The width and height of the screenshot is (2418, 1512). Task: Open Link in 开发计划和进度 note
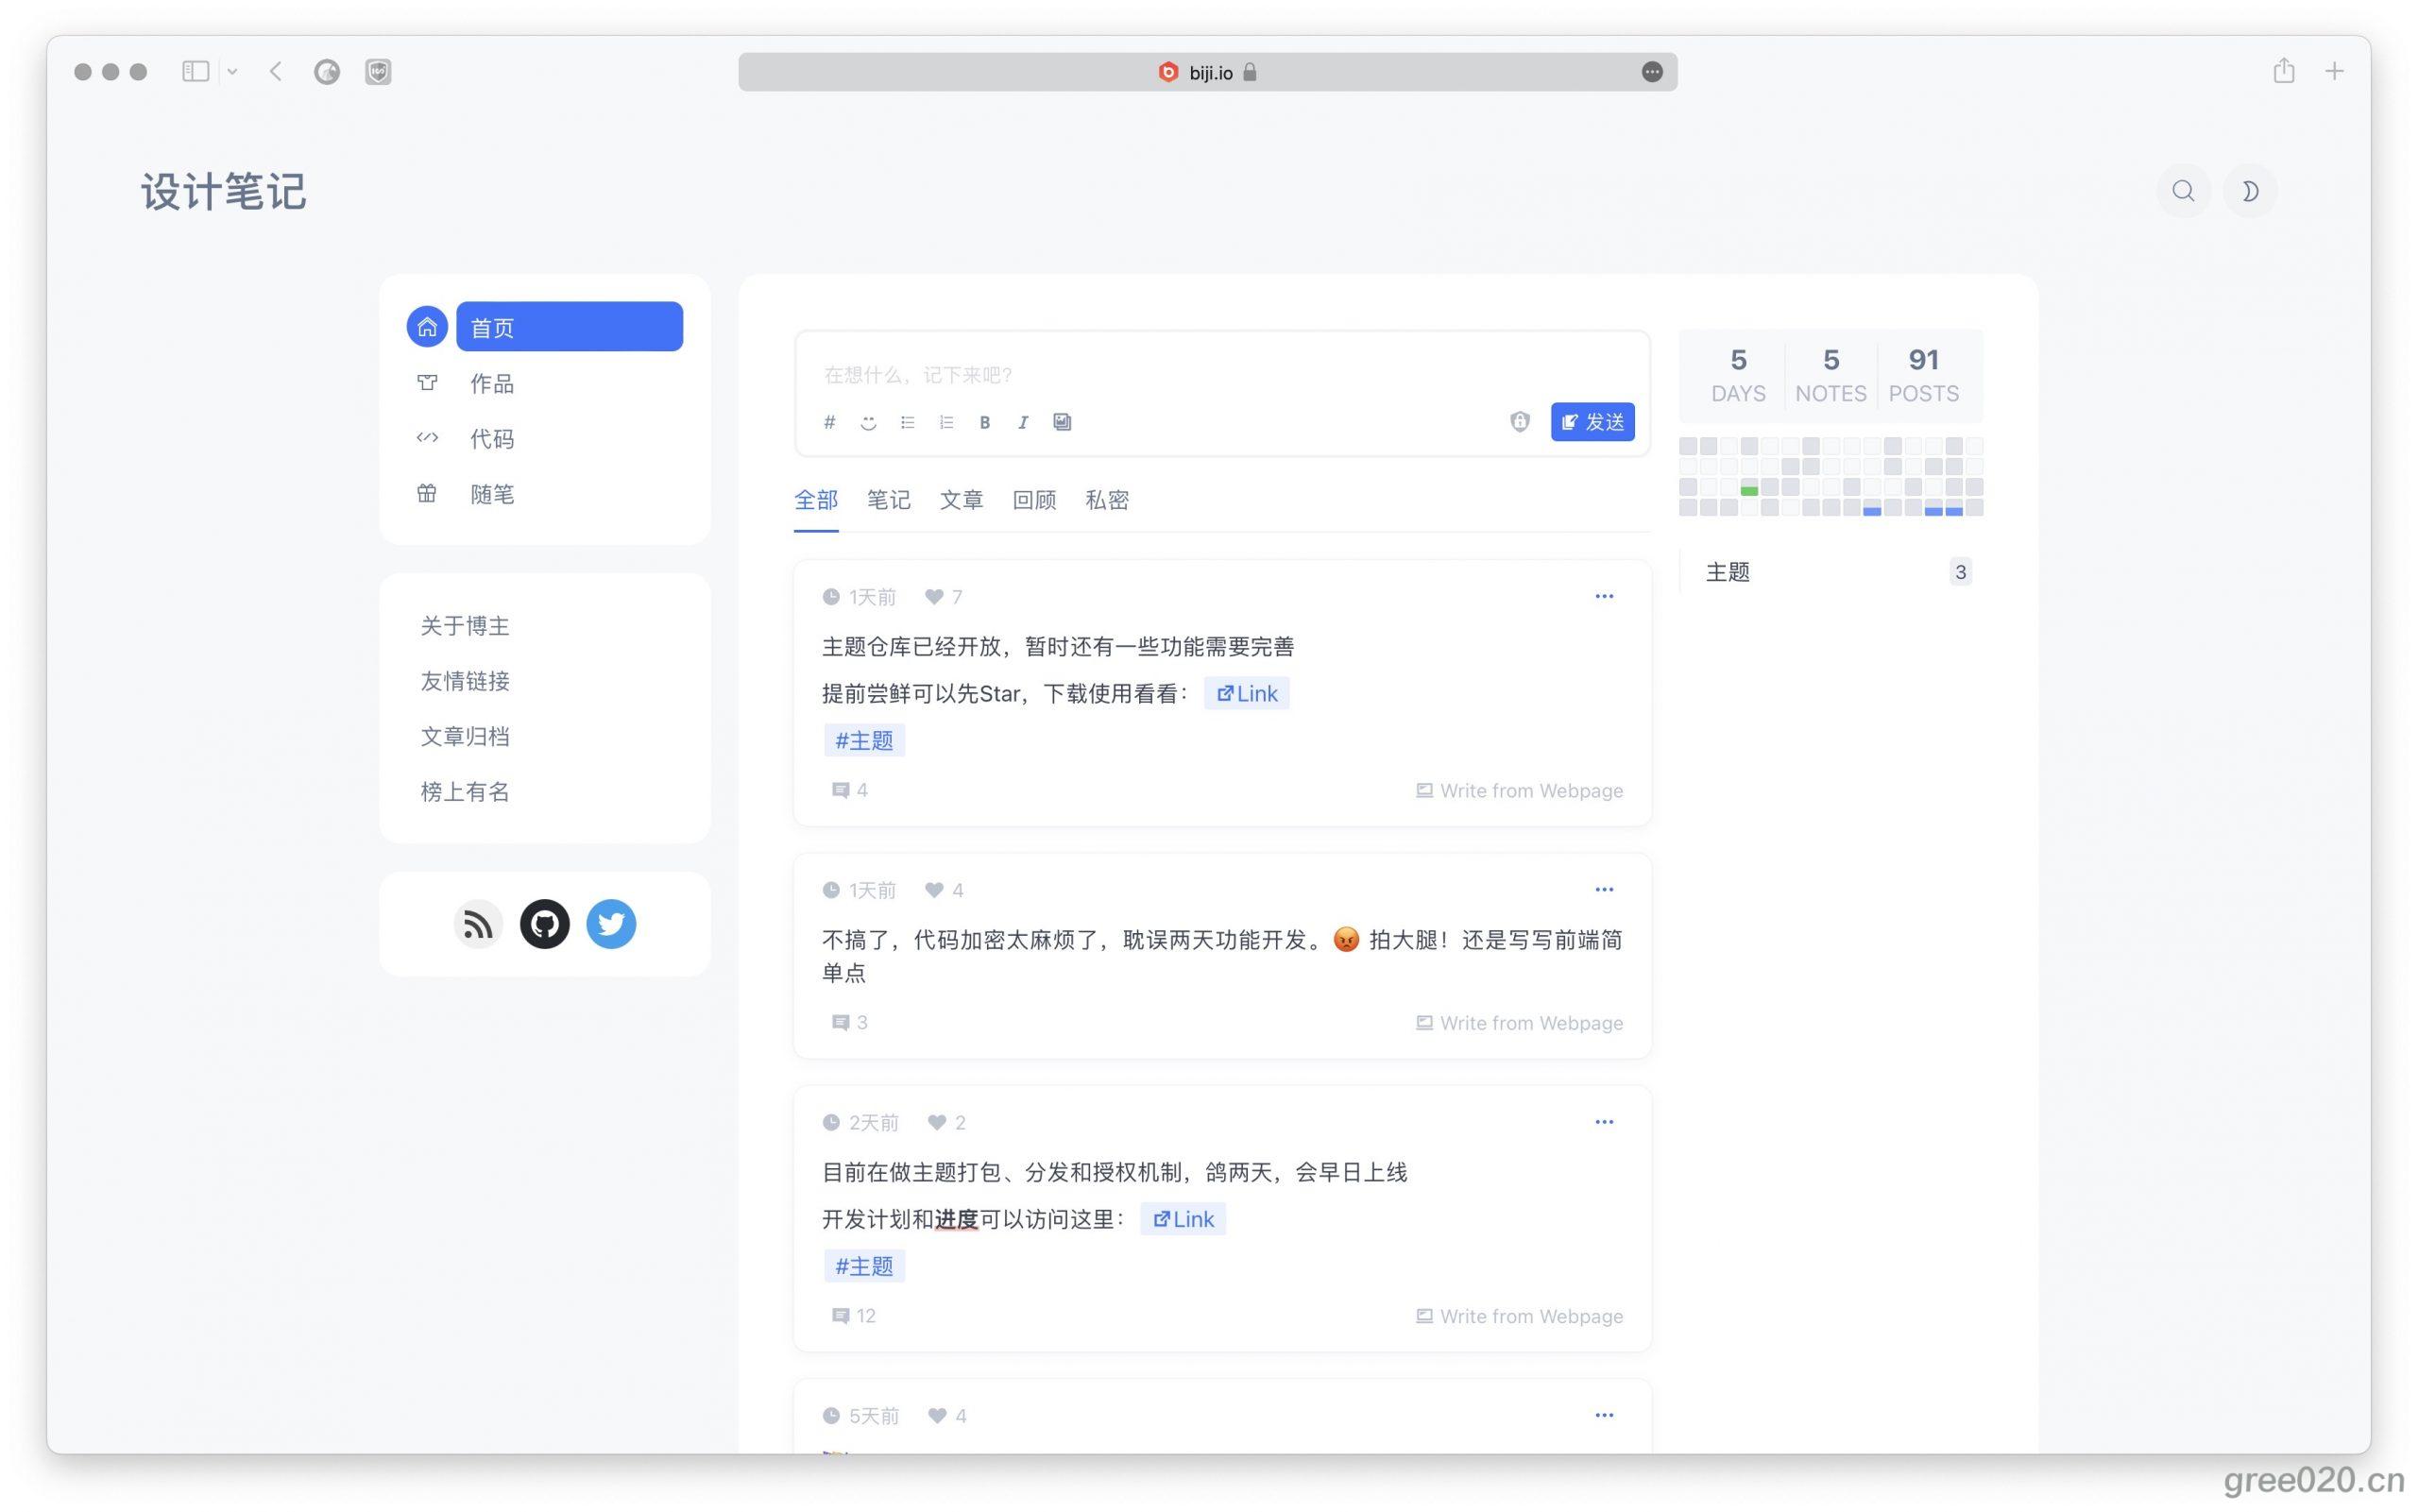pyautogui.click(x=1183, y=1219)
